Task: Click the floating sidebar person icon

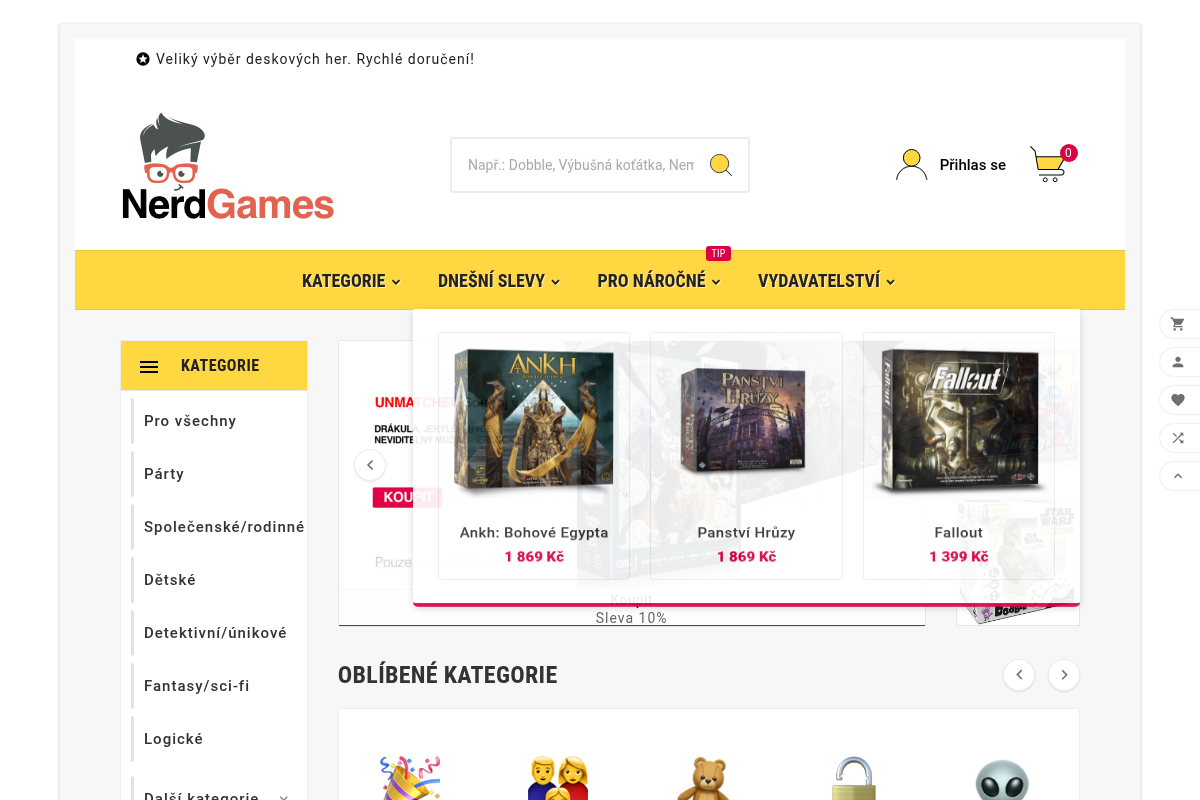Action: coord(1178,362)
